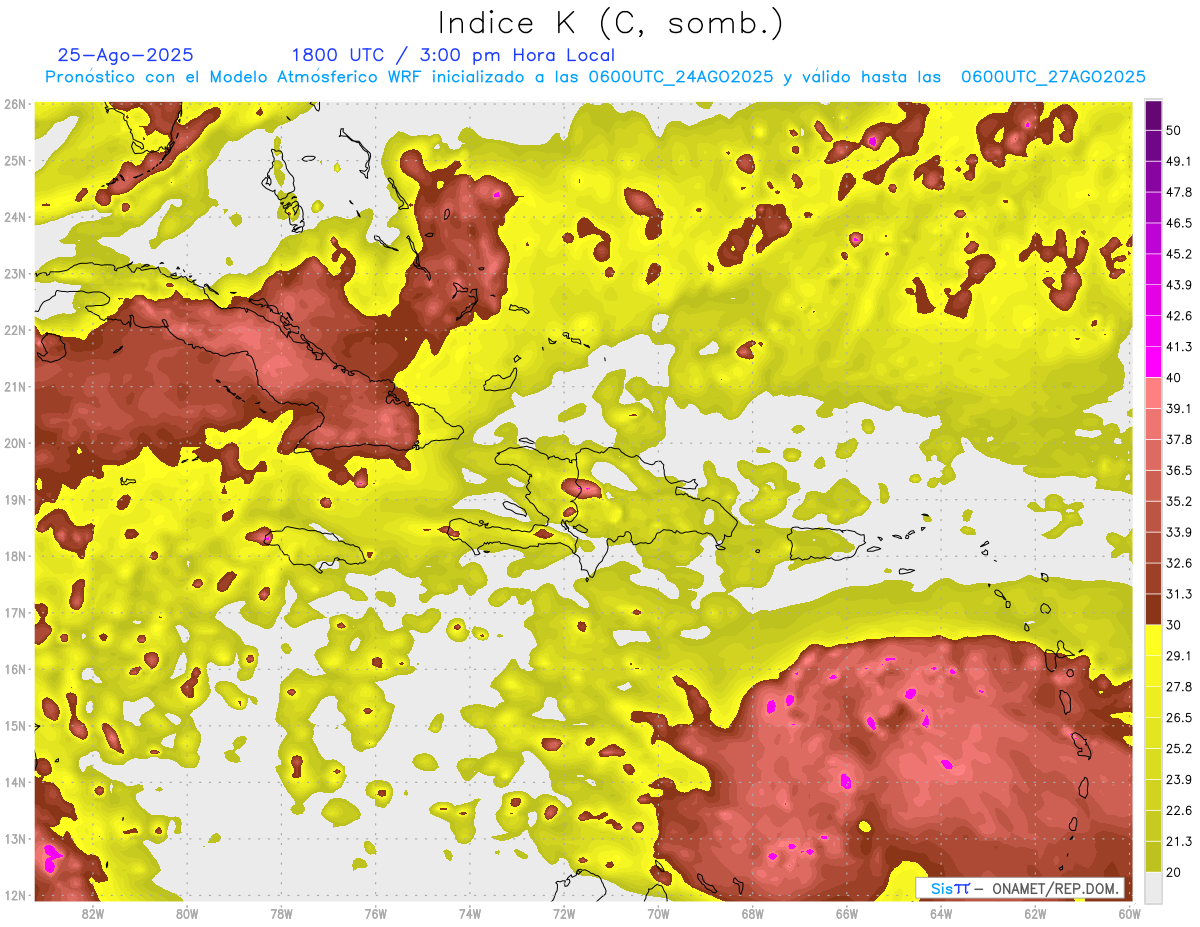Image resolution: width=1200 pixels, height=927 pixels.
Task: Click the colorbar value '25.2'
Action: [x=1179, y=748]
